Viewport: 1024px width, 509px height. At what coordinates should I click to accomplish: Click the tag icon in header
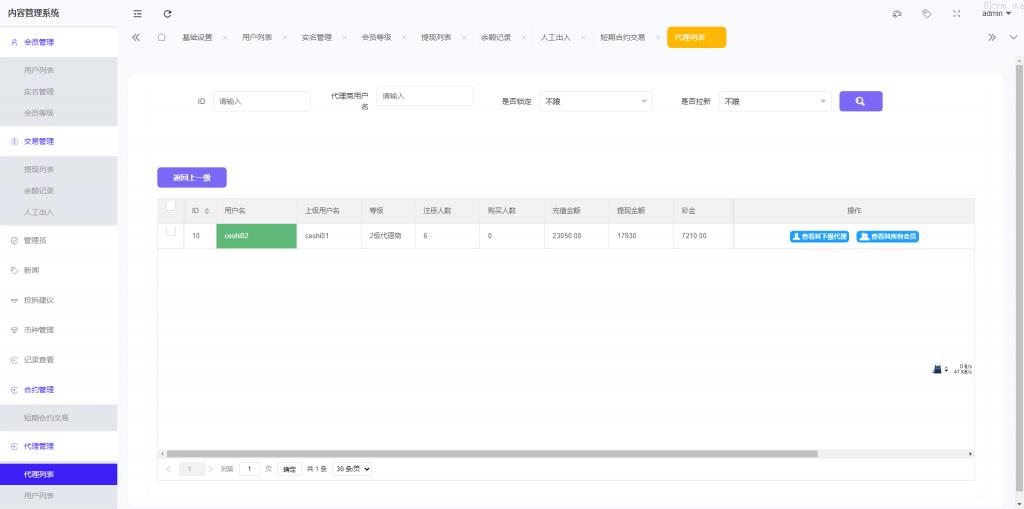click(927, 13)
